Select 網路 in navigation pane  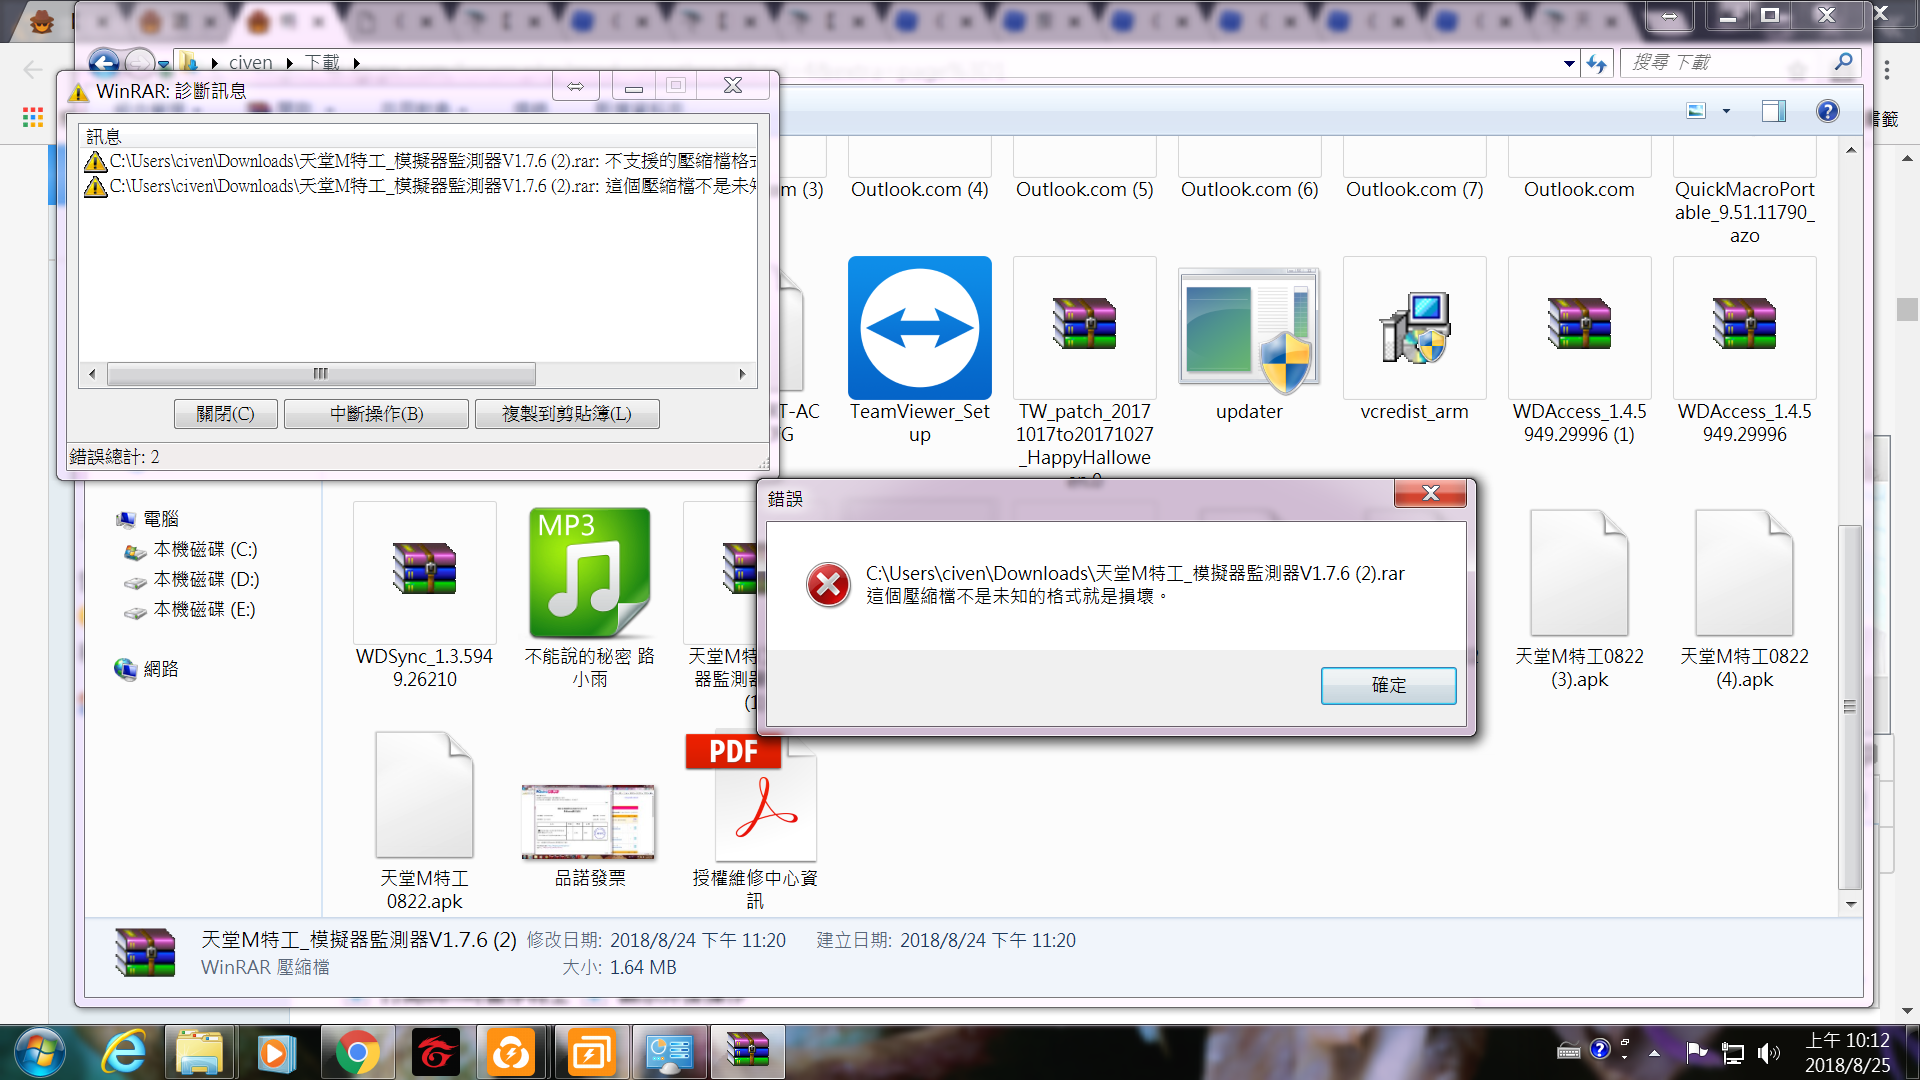160,669
